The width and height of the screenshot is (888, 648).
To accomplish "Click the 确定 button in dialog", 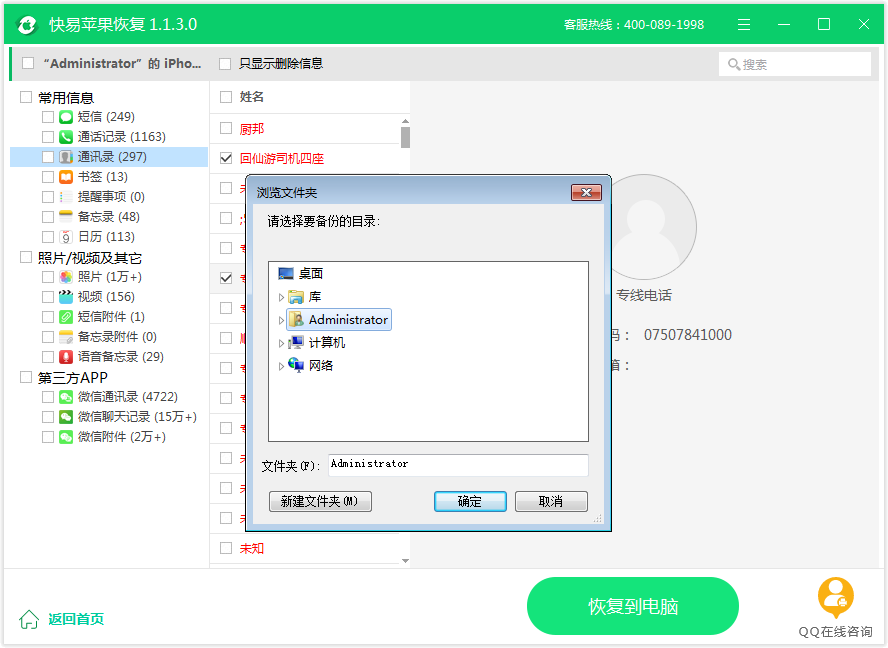I will point(470,502).
